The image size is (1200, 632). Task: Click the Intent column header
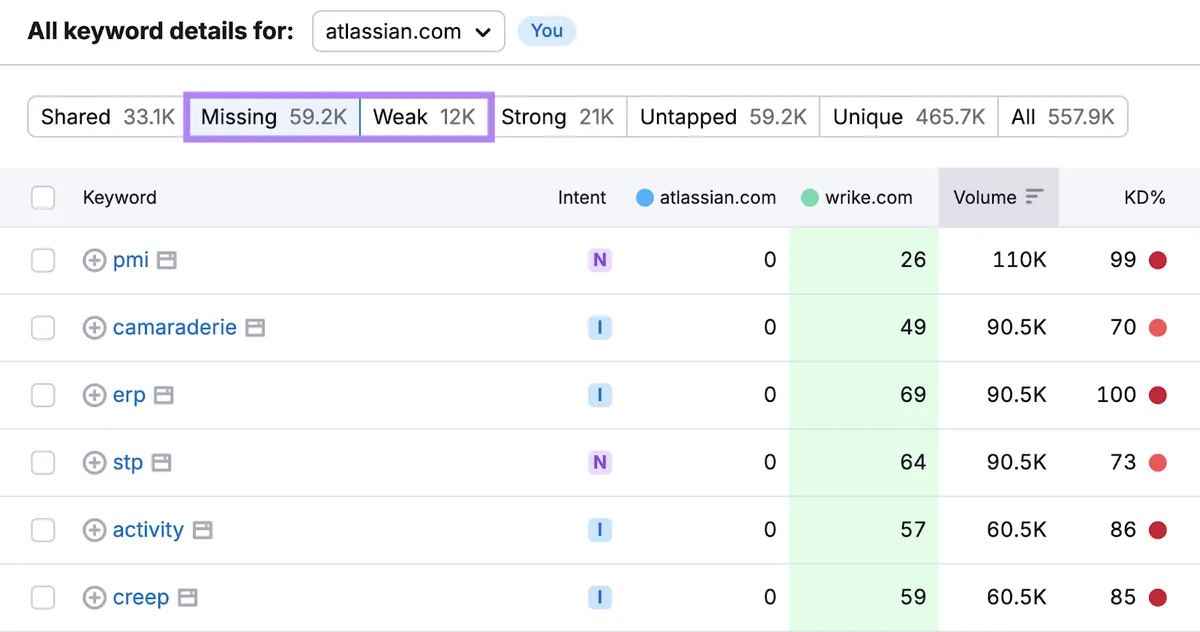[x=582, y=197]
